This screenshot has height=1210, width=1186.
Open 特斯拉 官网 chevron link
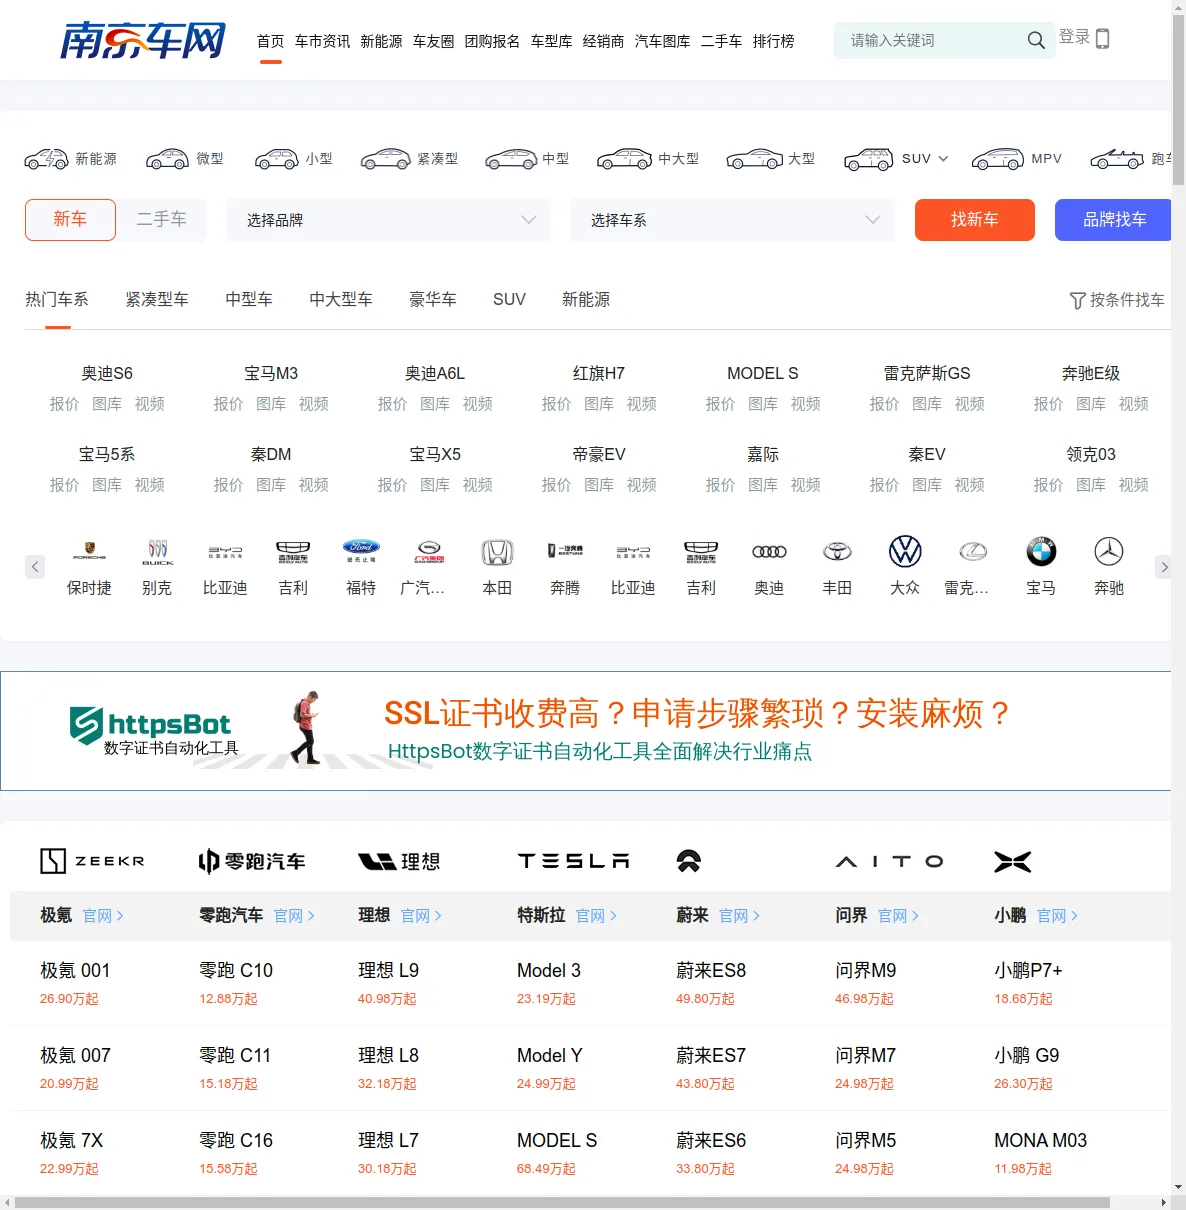coord(596,916)
